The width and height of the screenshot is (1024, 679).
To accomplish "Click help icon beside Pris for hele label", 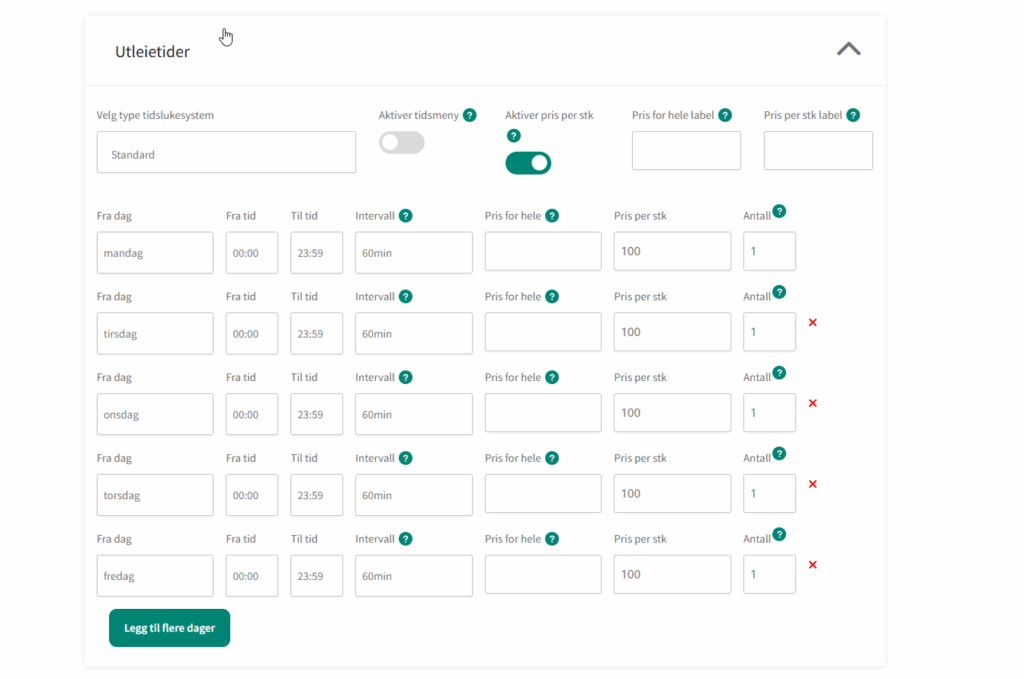I will pos(725,115).
